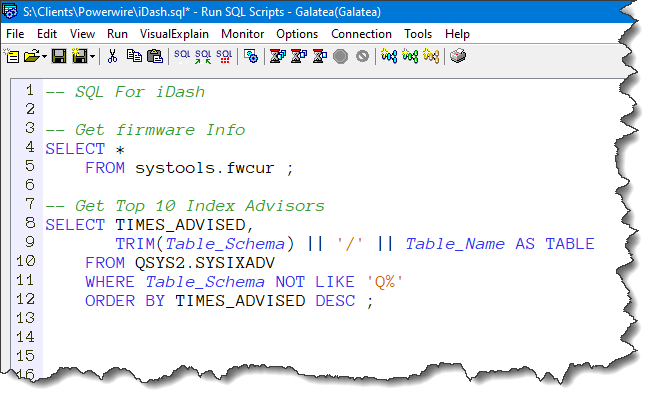Click the Open file folder icon
Screen dimensions: 662x406
(x=31, y=56)
